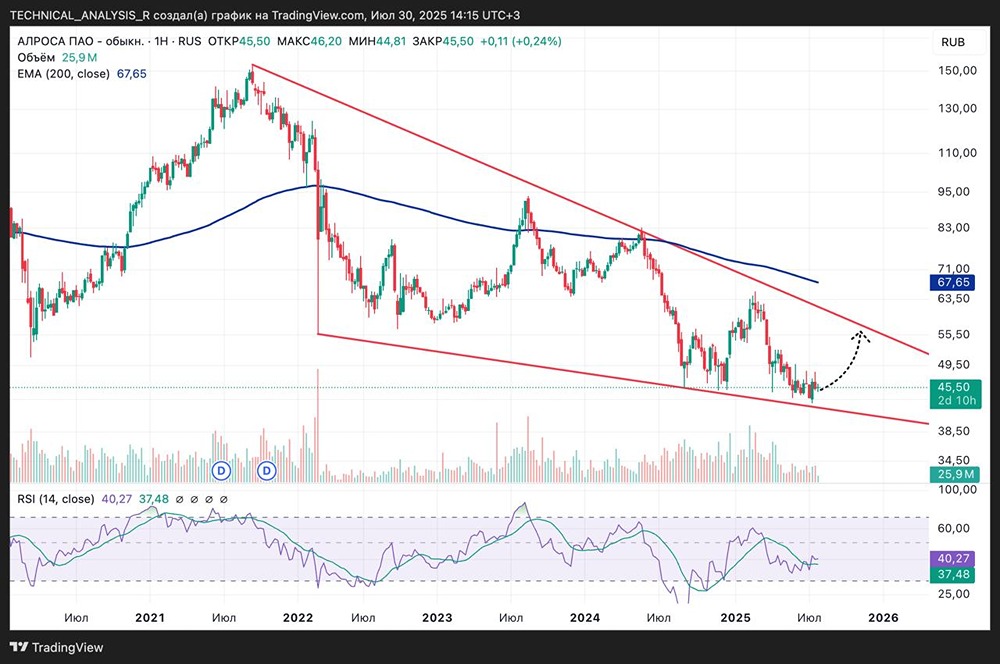
Task: Click the 2025 time axis label
Action: point(735,617)
